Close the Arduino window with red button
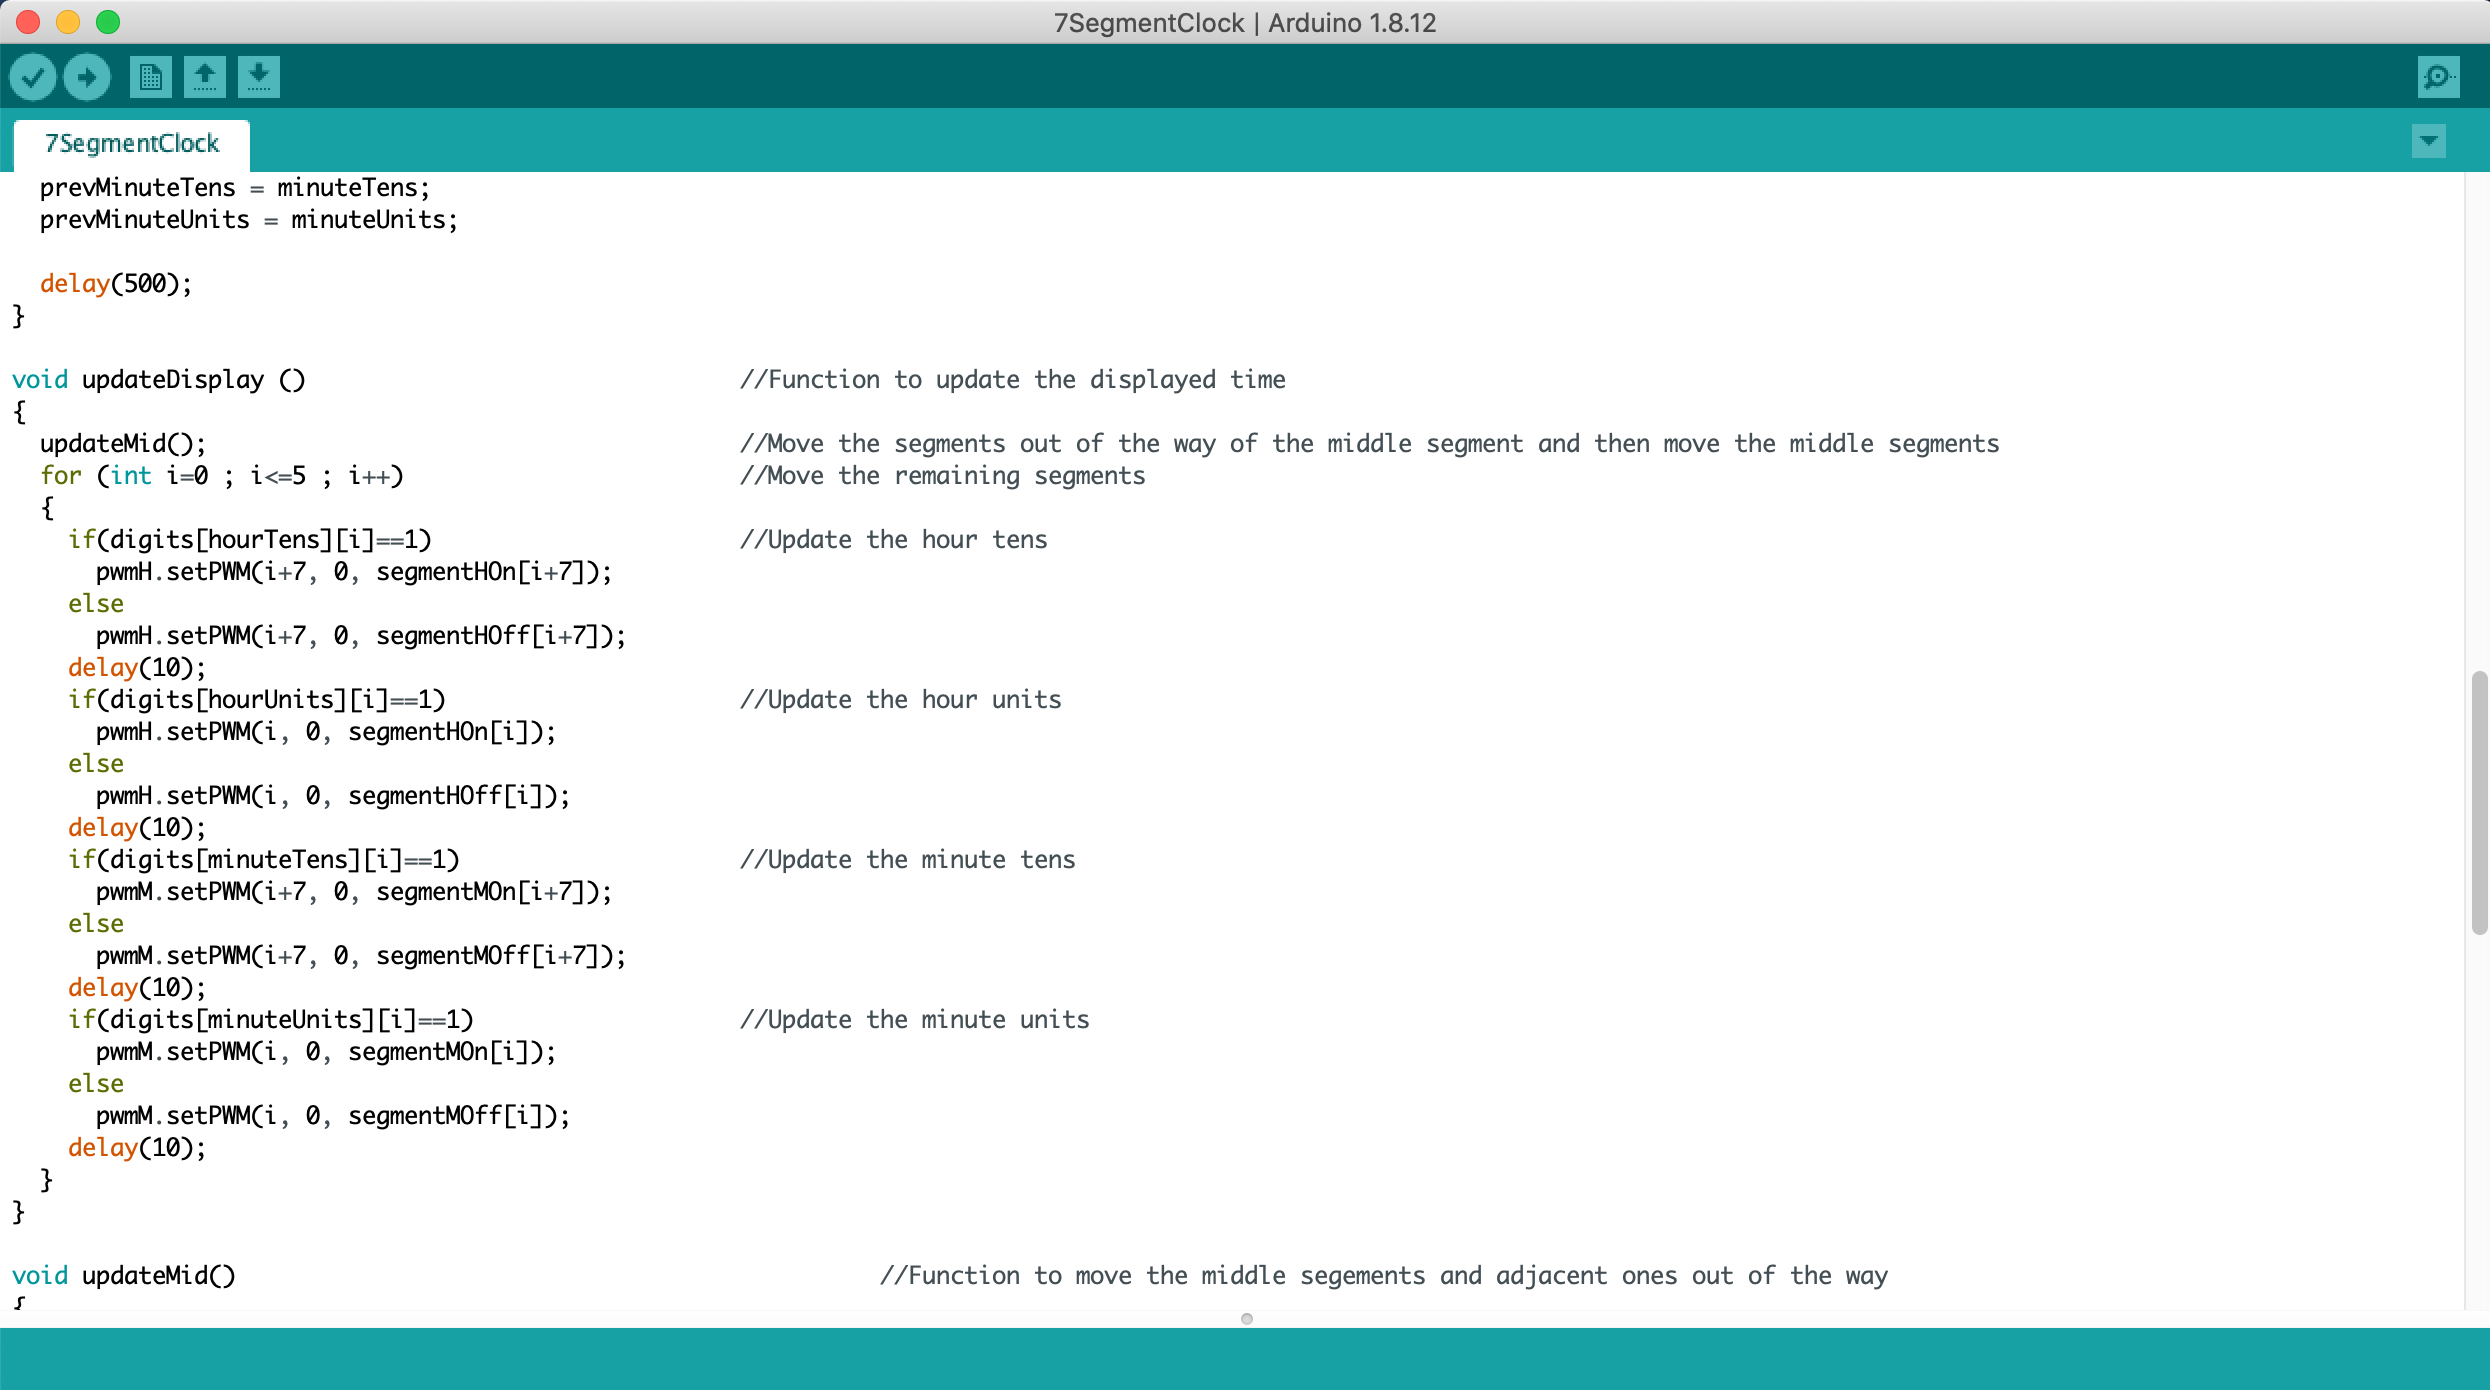 (28, 22)
